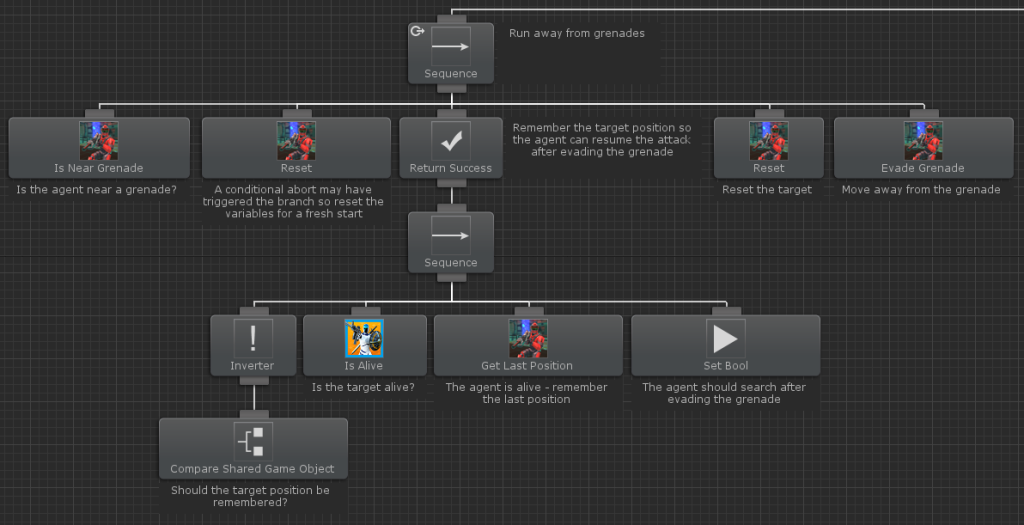Click the Reset node icon with abort description
This screenshot has width=1024, height=525.
296,140
